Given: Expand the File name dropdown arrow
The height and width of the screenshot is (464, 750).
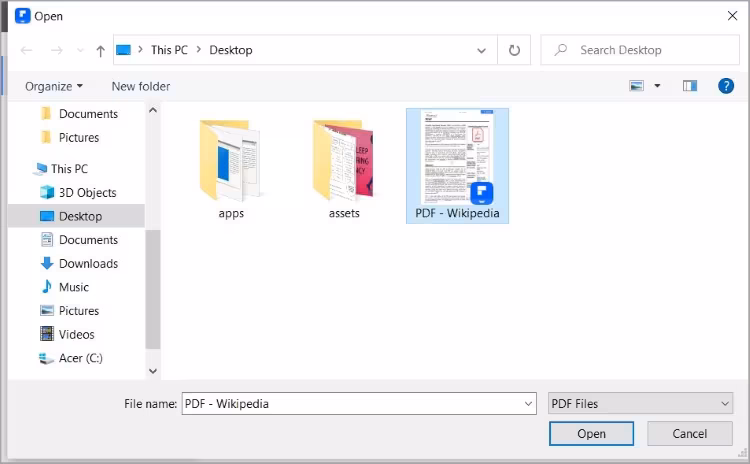Looking at the screenshot, I should click(529, 404).
